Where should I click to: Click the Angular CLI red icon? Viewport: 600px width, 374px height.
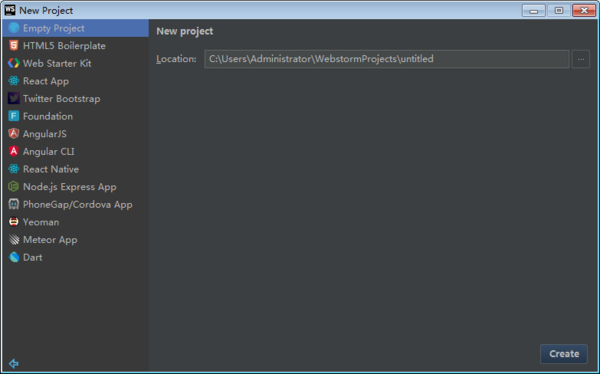coord(14,151)
